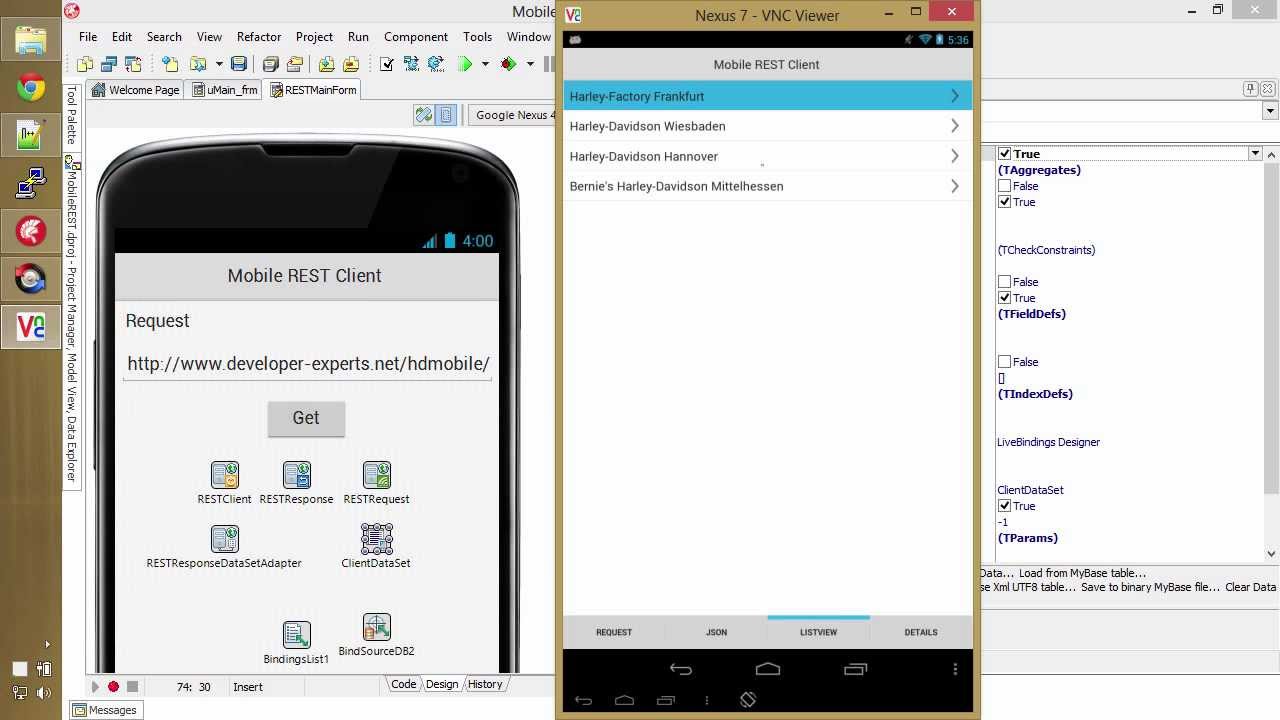Click the macro playback triangle in status bar
Viewport: 1280px width, 720px height.
tap(96, 687)
